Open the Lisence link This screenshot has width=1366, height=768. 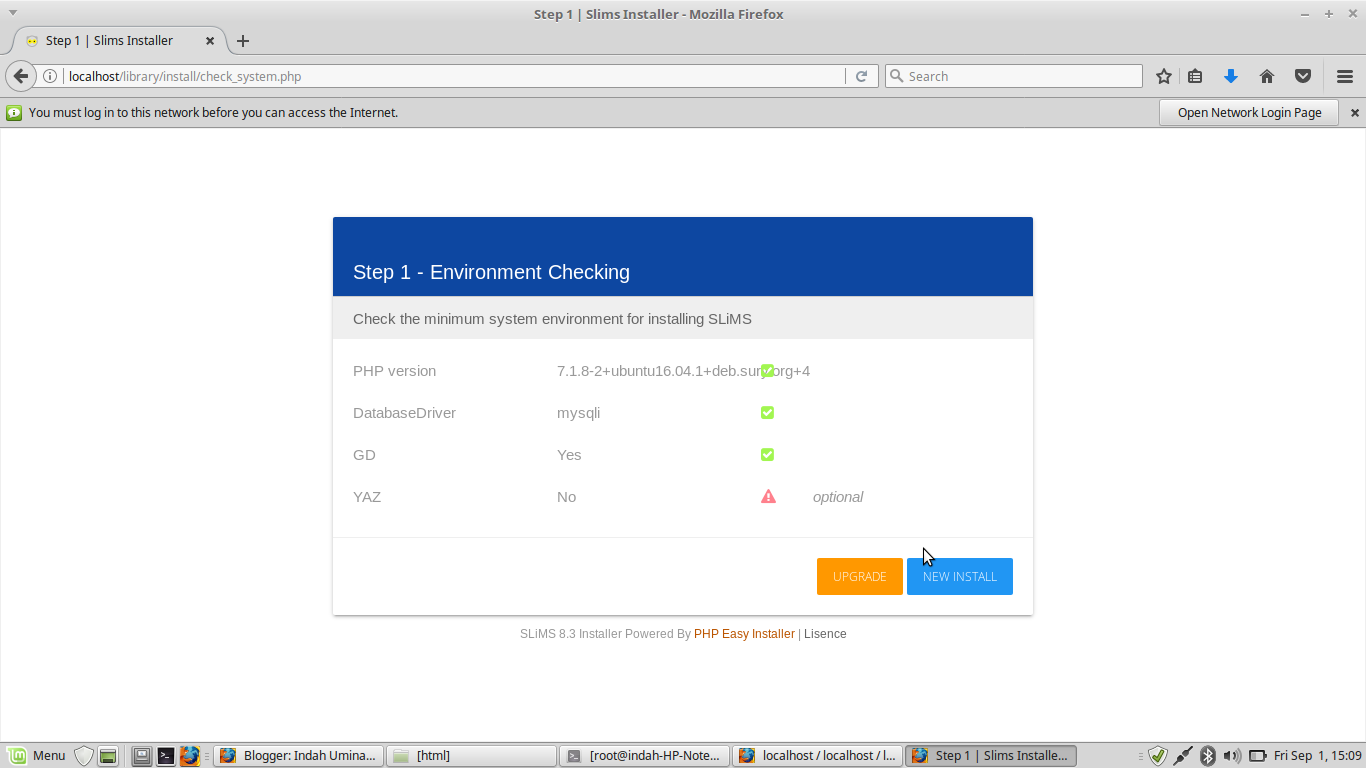825,634
